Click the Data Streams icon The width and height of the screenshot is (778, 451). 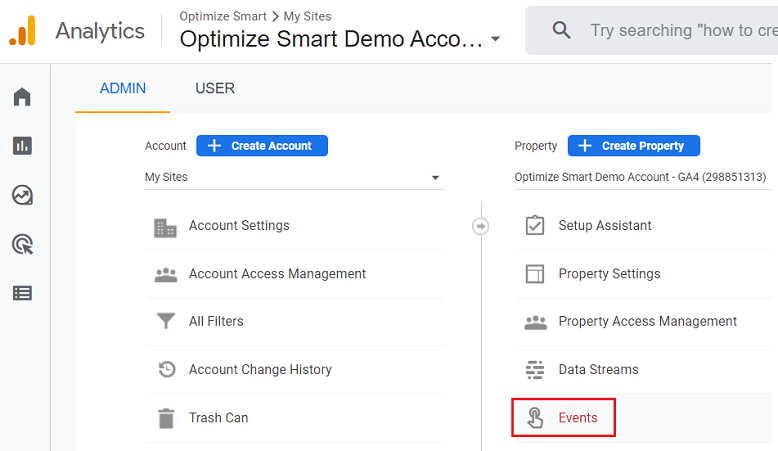click(x=535, y=370)
